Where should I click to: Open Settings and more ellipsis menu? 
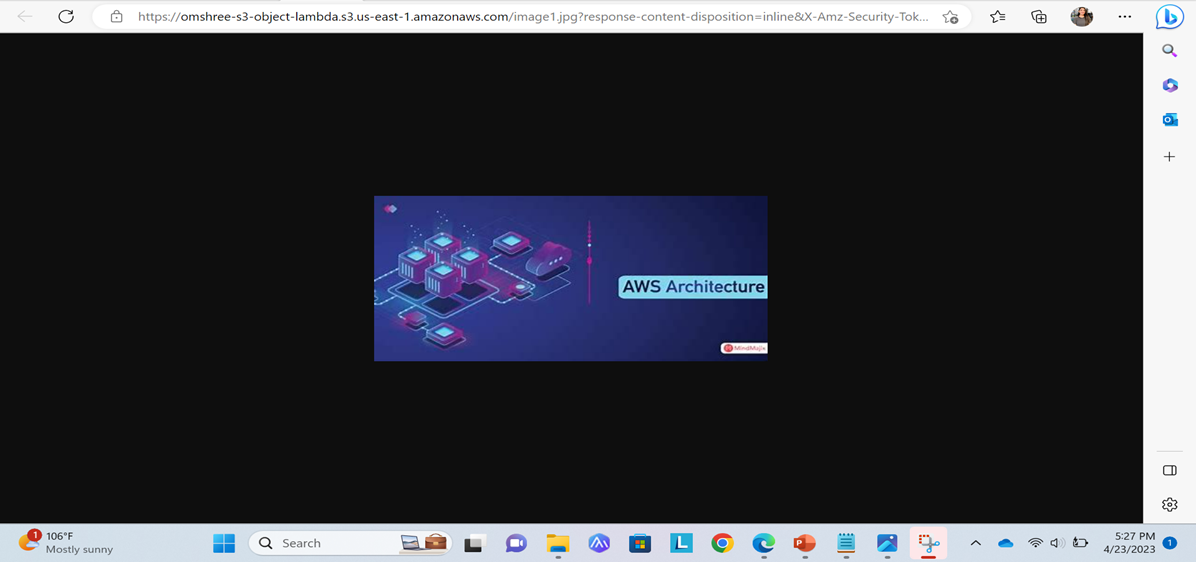click(x=1125, y=17)
